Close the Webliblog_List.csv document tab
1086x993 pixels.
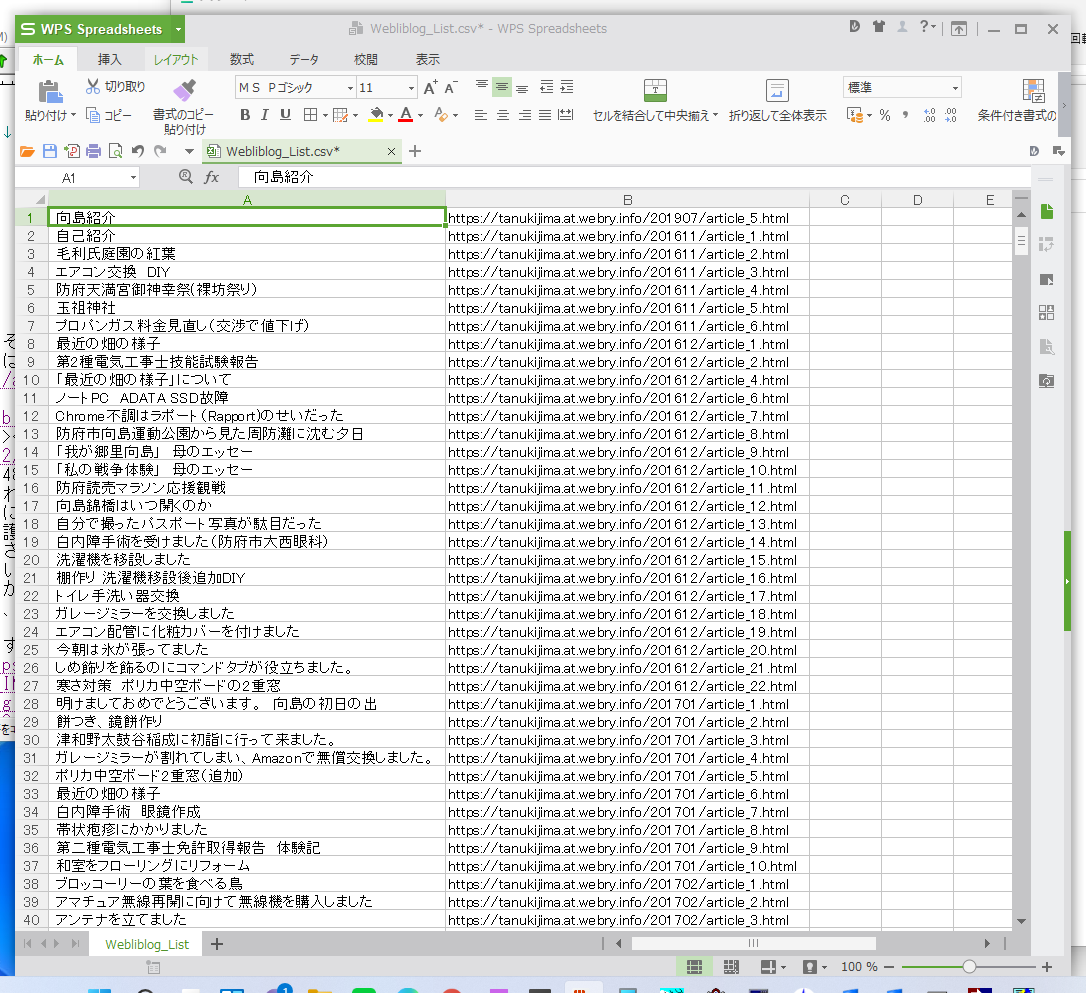[x=391, y=152]
